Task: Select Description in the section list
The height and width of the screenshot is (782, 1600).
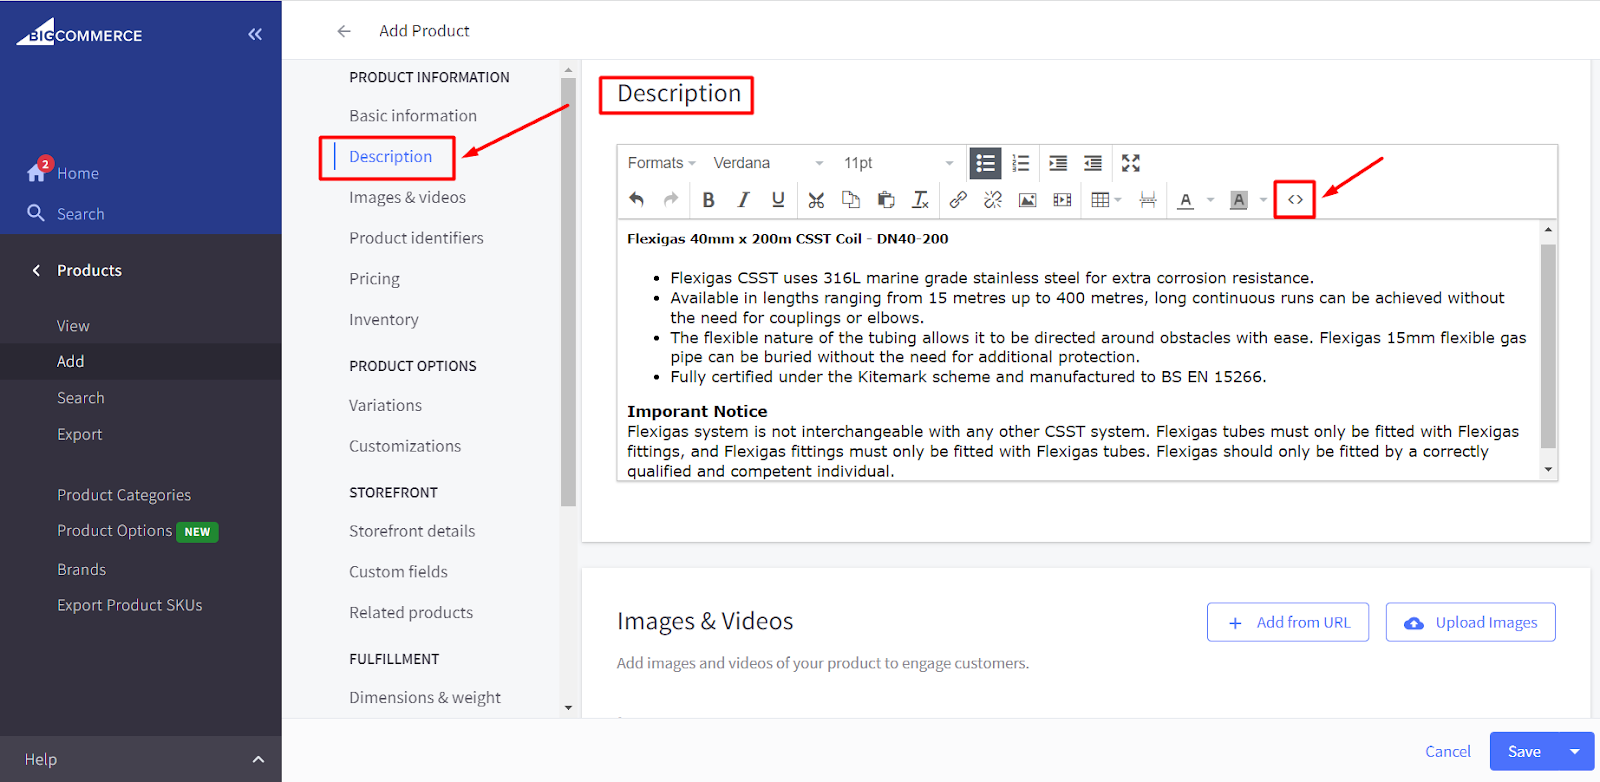Action: coord(390,157)
